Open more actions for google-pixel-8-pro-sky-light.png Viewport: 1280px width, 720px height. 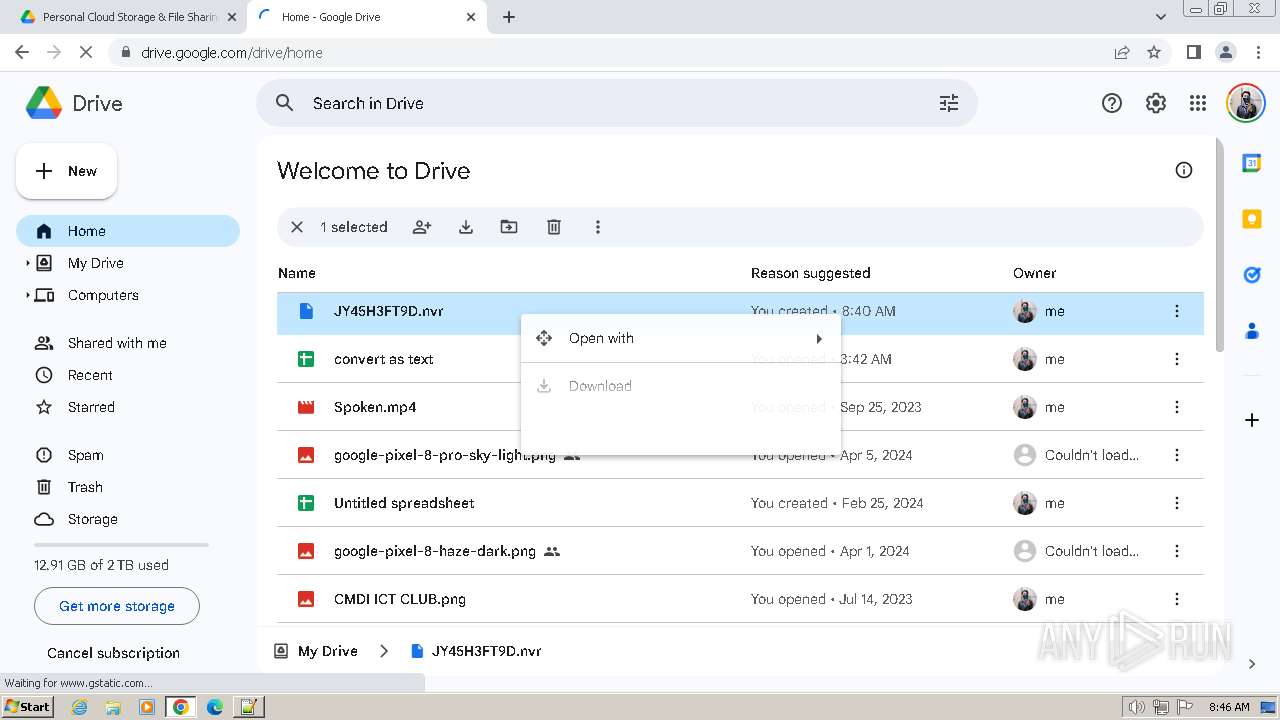[1177, 455]
